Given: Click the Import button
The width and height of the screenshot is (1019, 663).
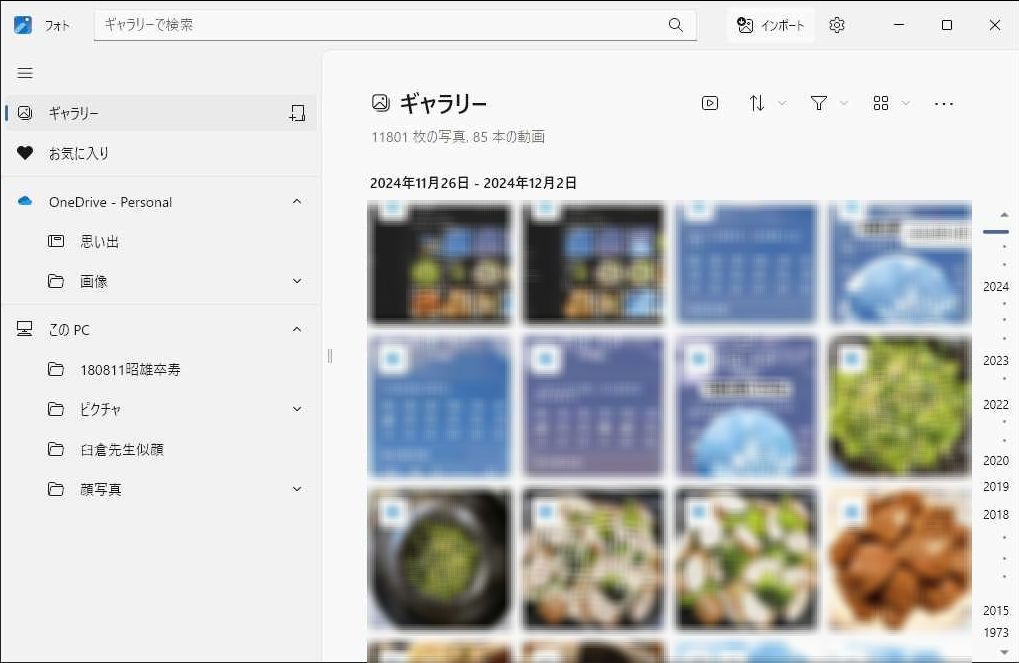Looking at the screenshot, I should coord(770,25).
